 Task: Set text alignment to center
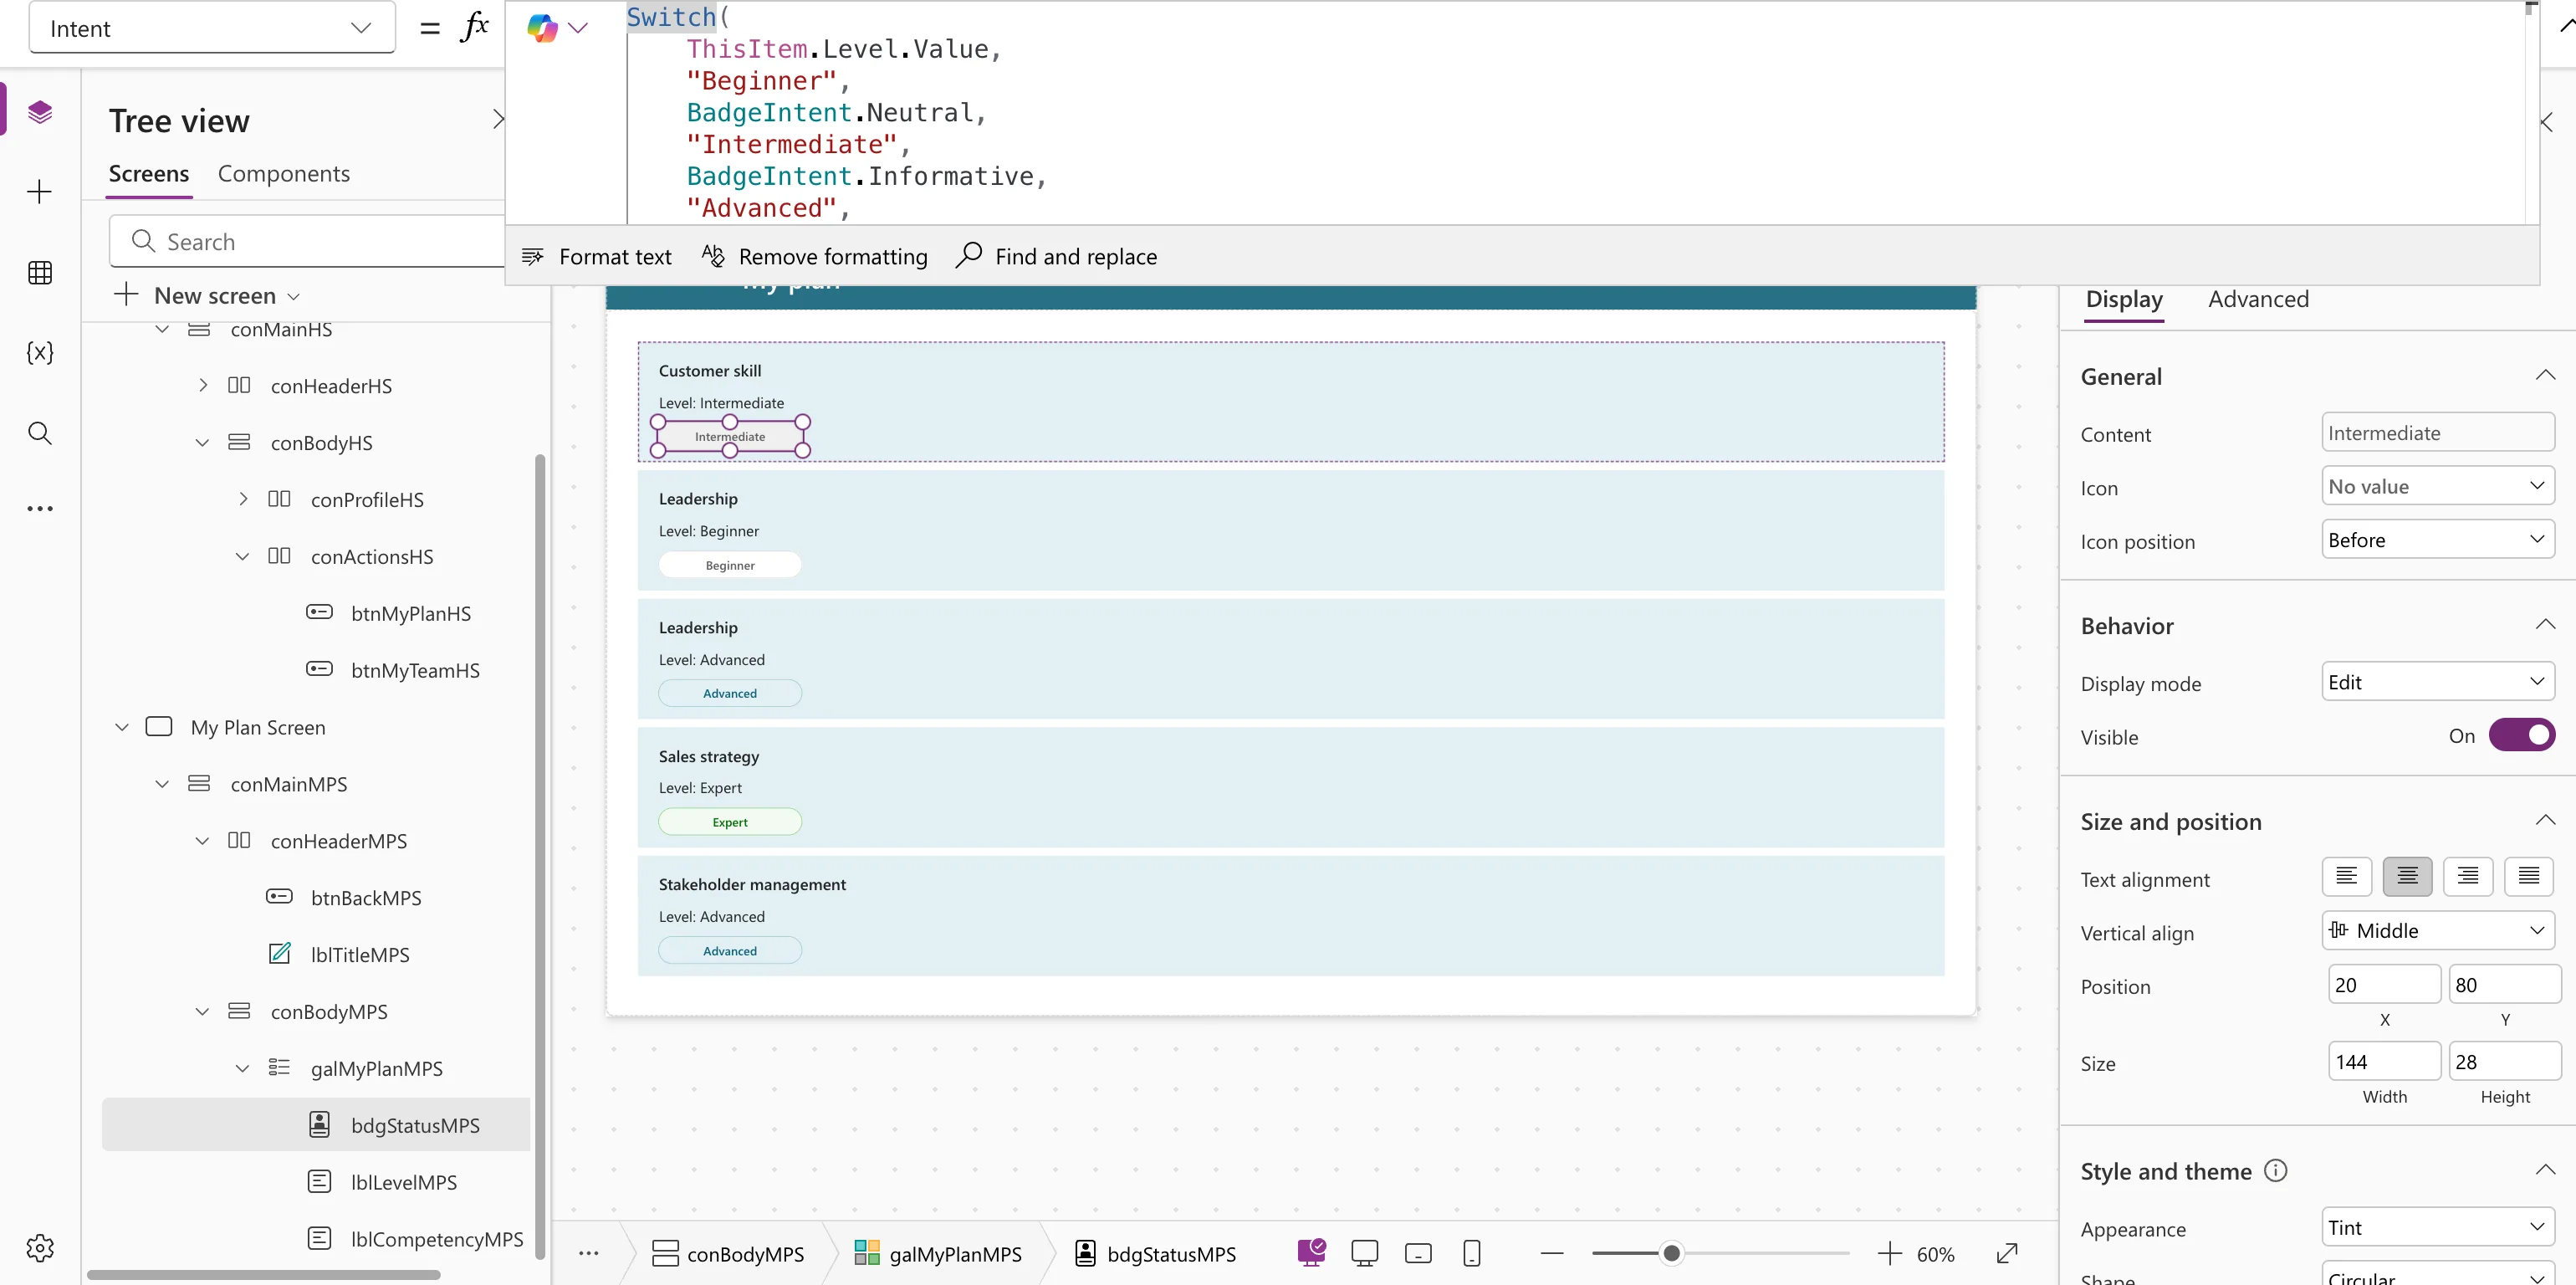click(2407, 877)
